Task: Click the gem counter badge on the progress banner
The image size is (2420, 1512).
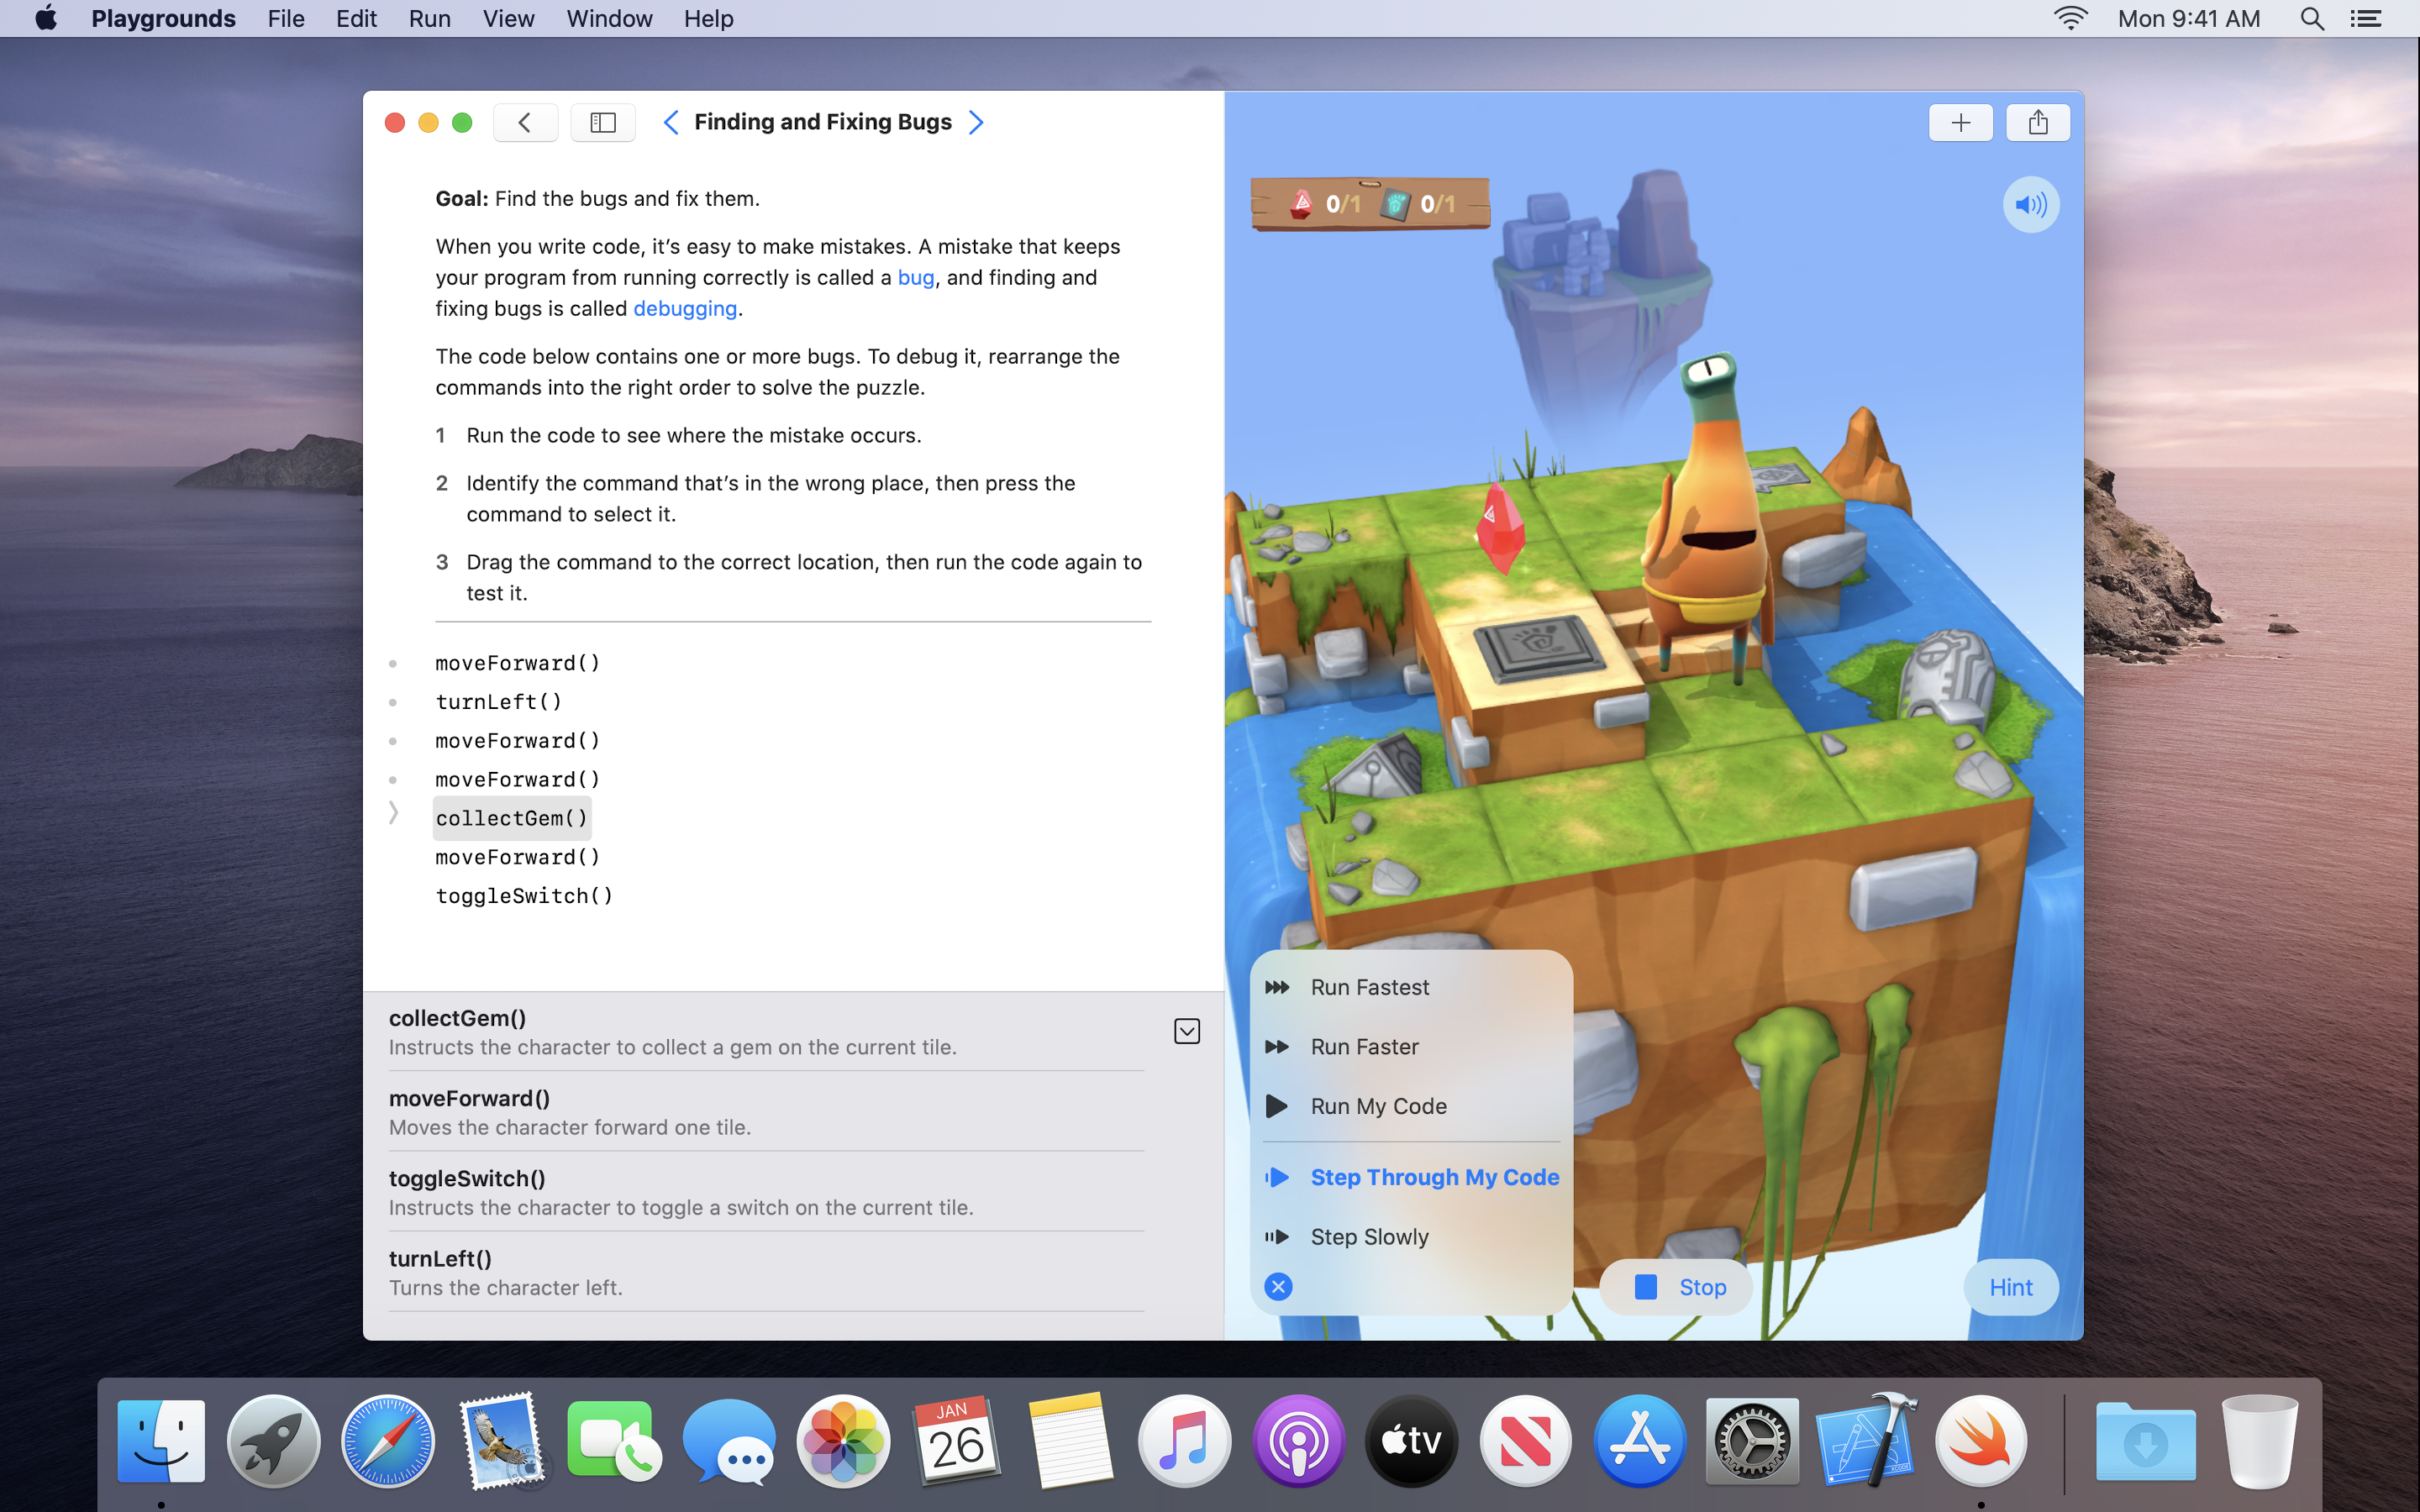Action: [1320, 203]
